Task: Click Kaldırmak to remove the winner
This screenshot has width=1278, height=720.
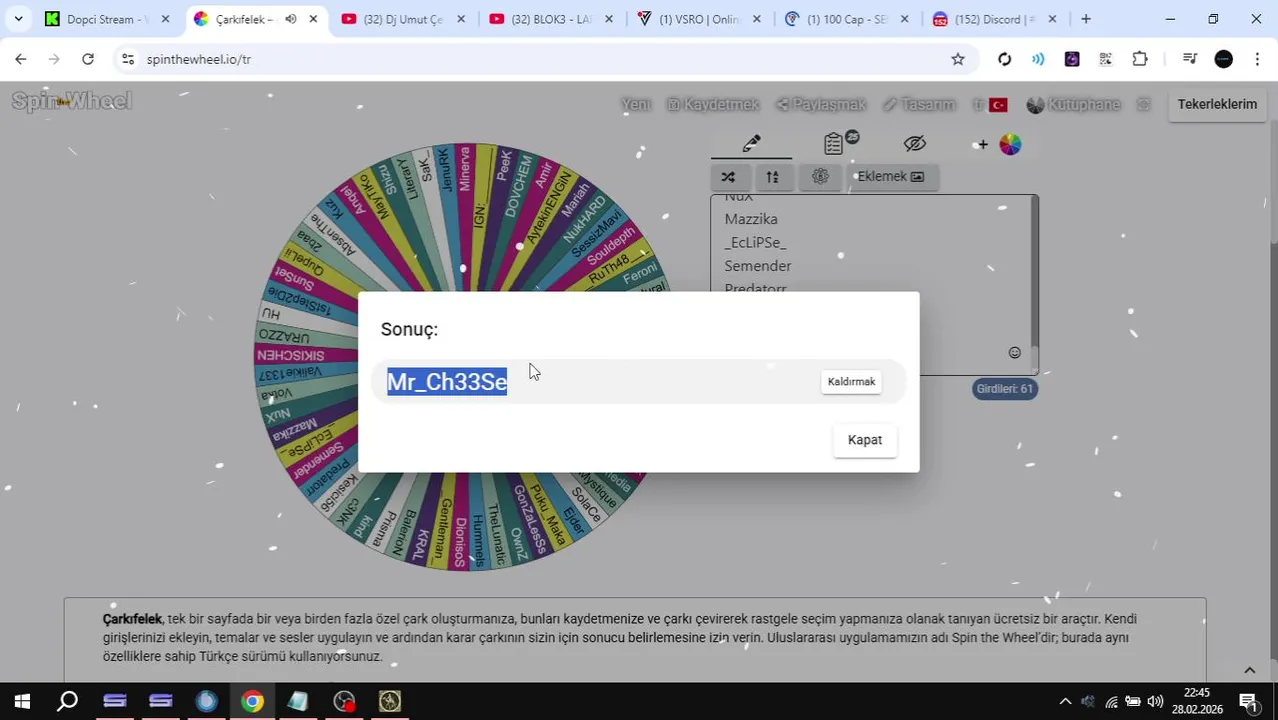Action: 851,382
